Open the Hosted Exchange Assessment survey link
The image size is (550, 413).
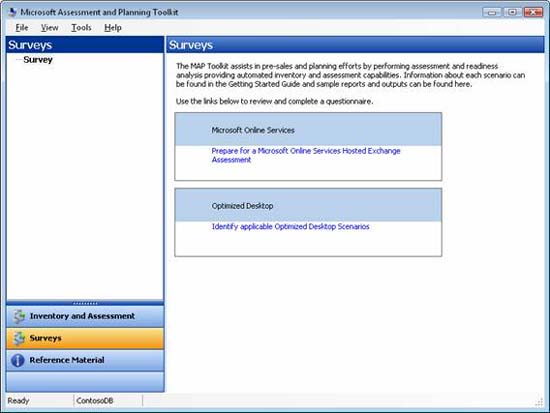(x=306, y=155)
